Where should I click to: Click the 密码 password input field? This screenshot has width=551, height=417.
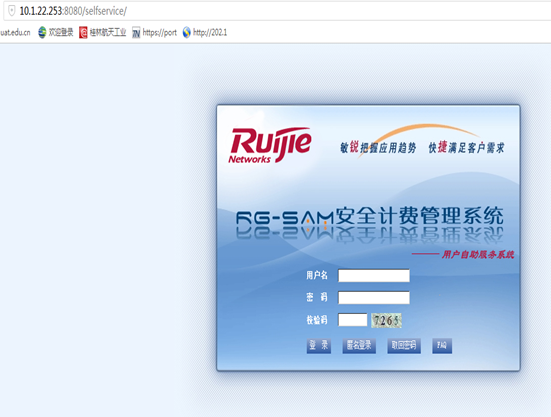[x=374, y=298]
